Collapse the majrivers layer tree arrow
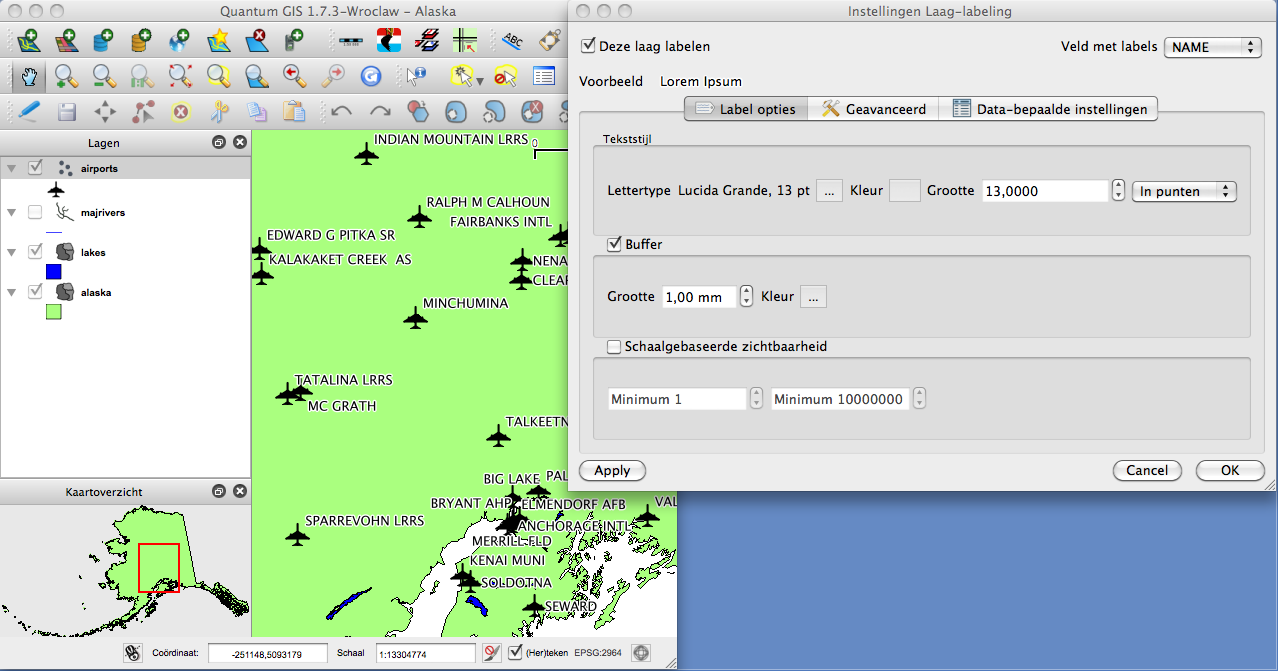This screenshot has width=1278, height=671. [12, 212]
